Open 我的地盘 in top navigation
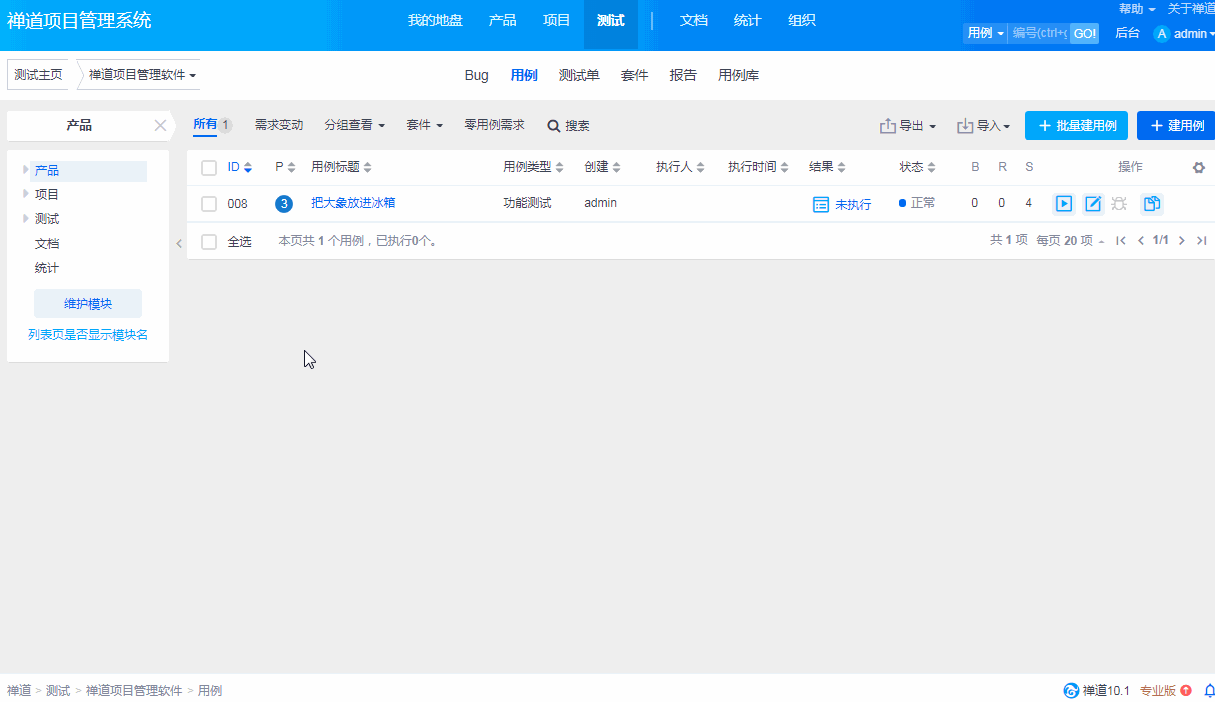Viewport: 1215px width, 702px height. 435,20
